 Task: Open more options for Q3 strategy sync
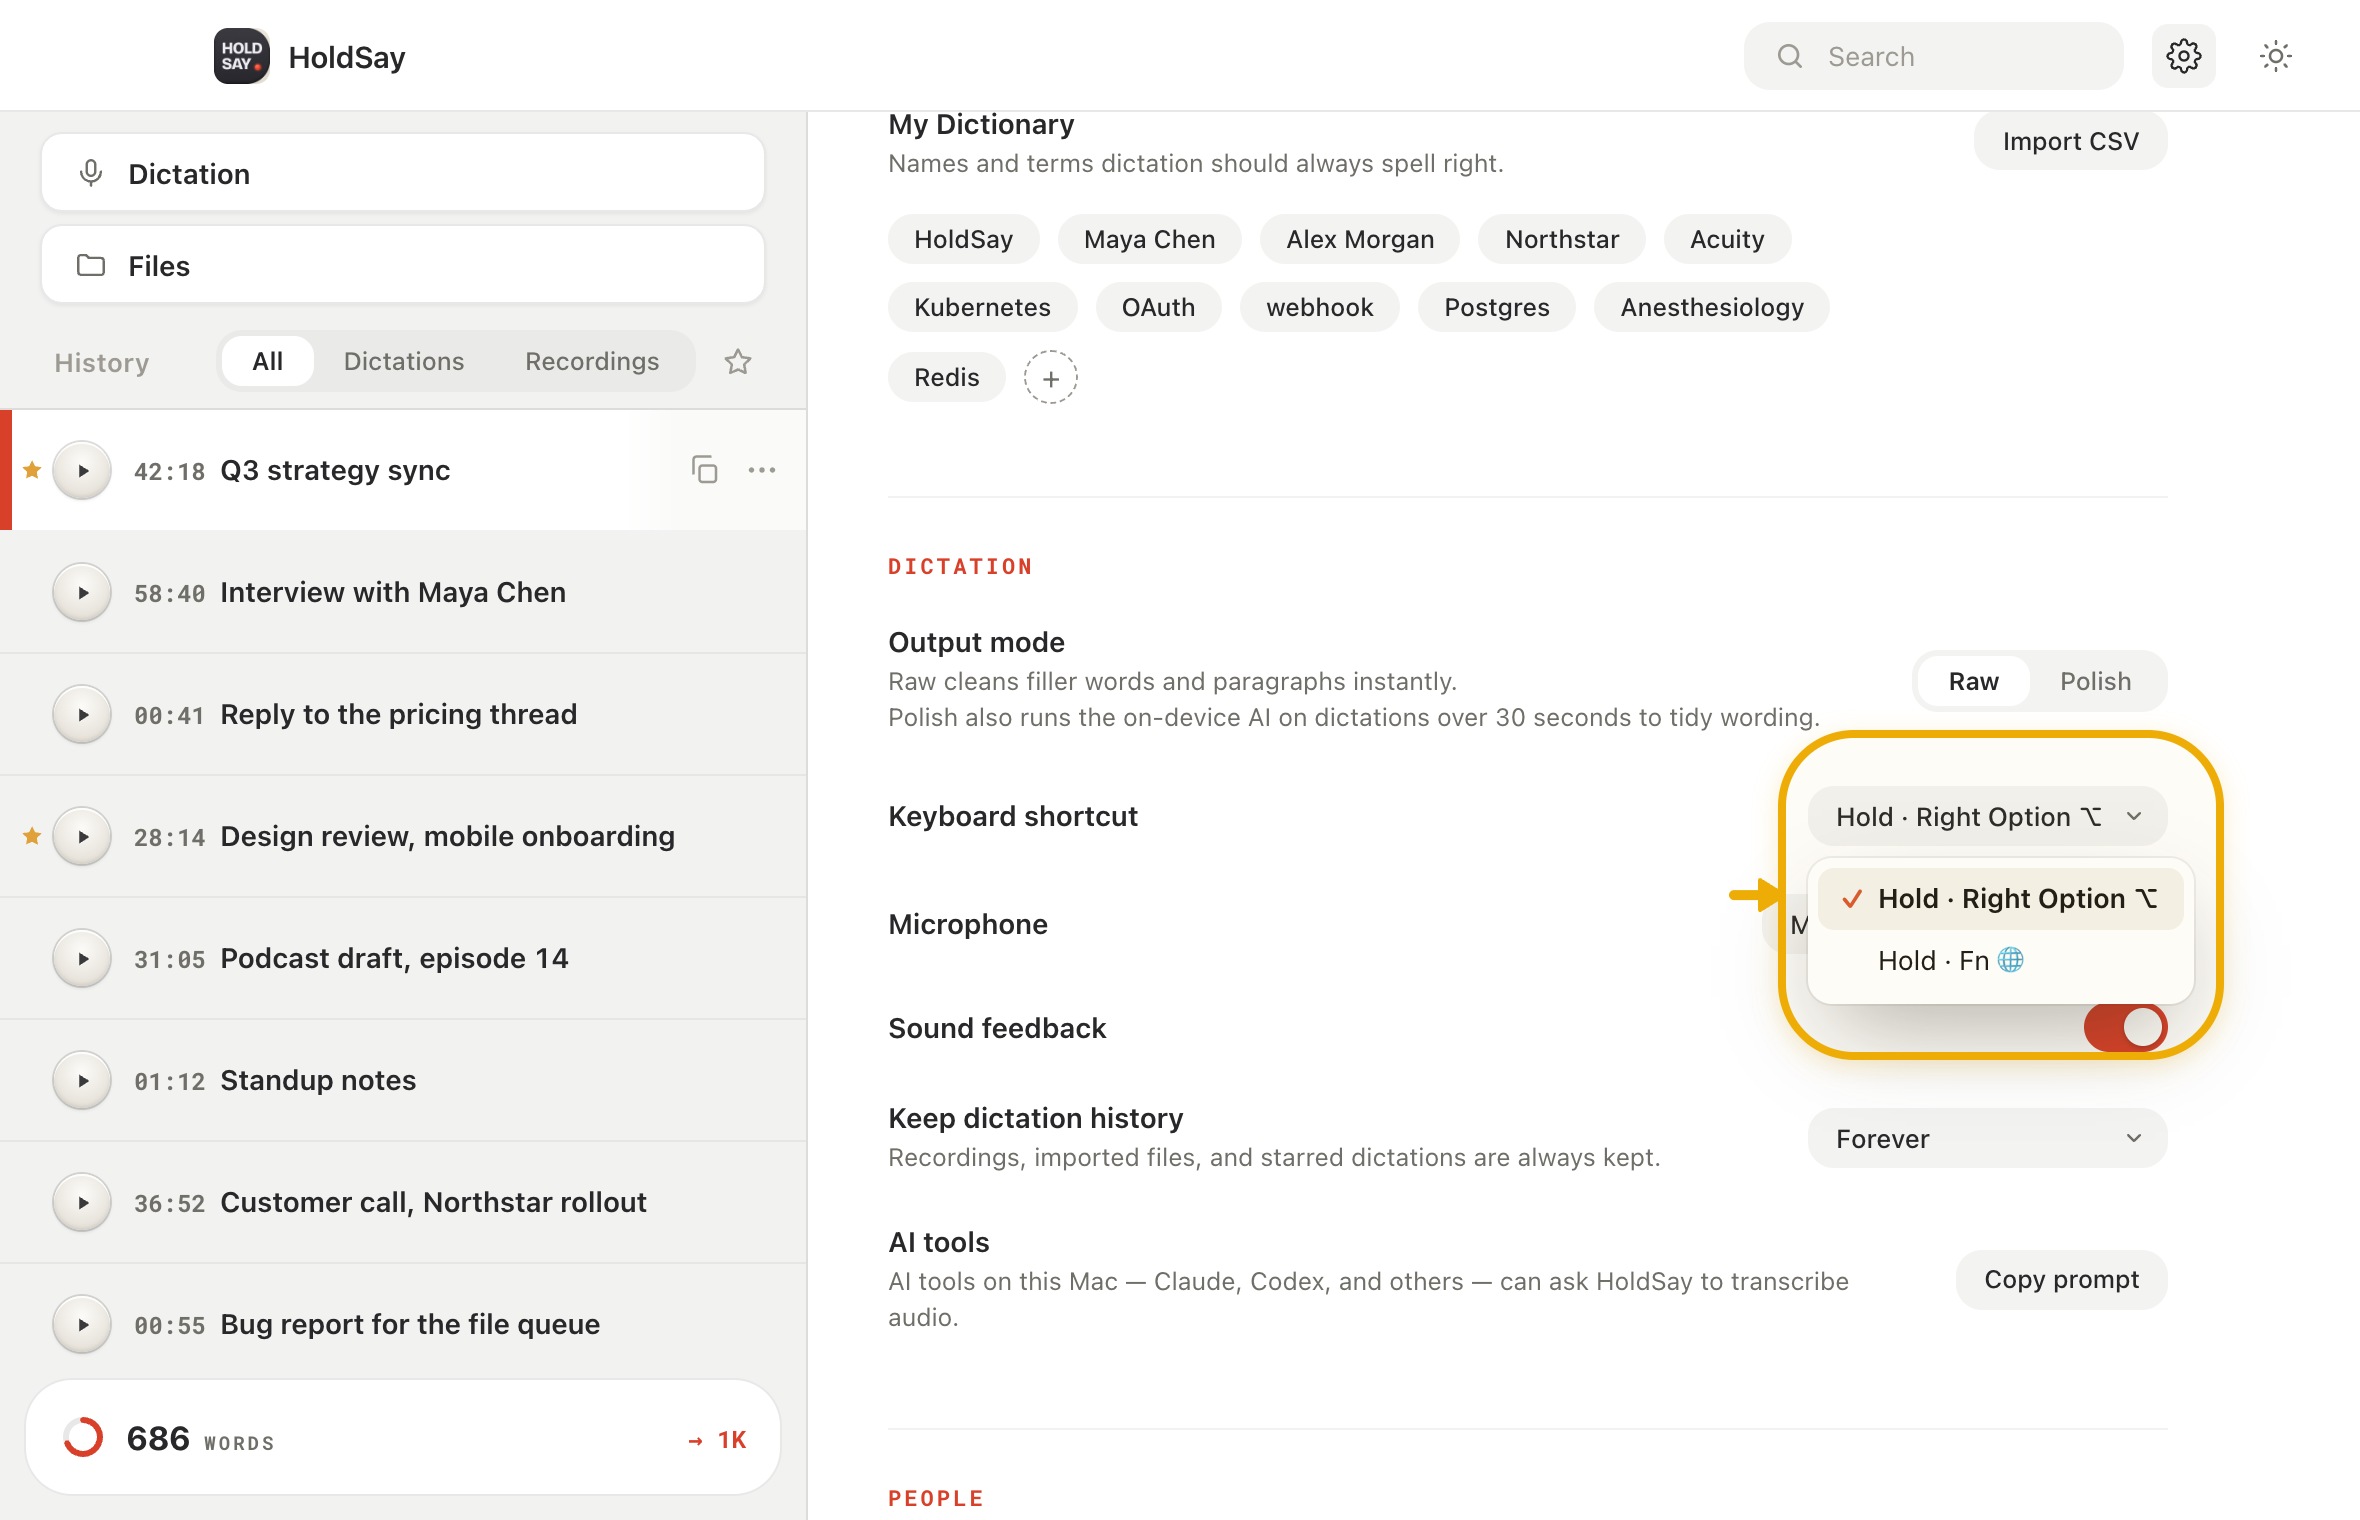pyautogui.click(x=762, y=469)
